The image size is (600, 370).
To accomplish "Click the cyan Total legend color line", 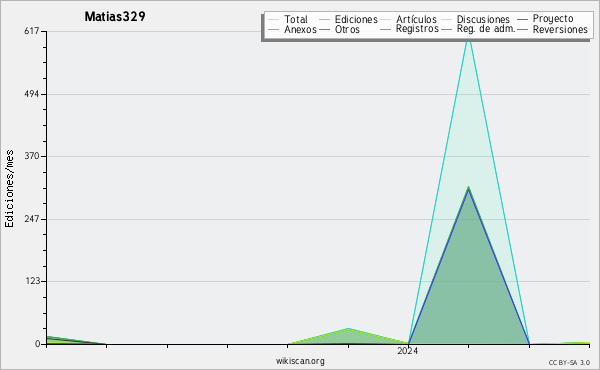I will [274, 20].
